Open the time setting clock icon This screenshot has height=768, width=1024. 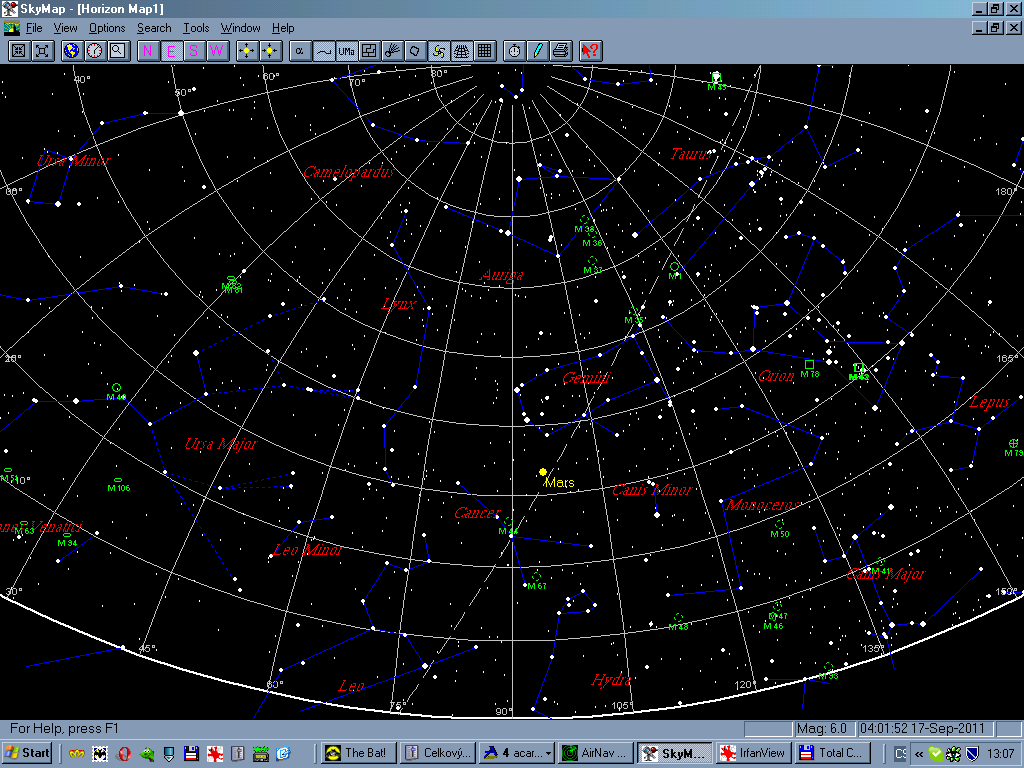coord(95,51)
